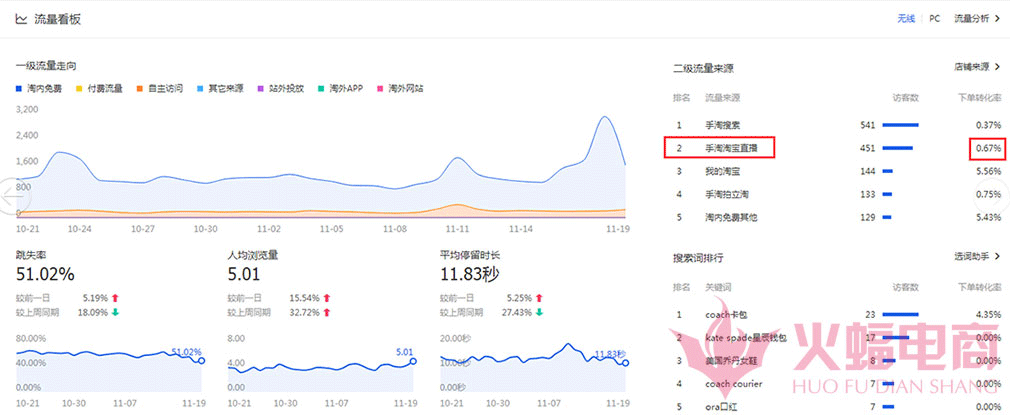This screenshot has width=1010, height=415.
Task: Toggle the 付费流量 legend series
Action: click(81, 88)
